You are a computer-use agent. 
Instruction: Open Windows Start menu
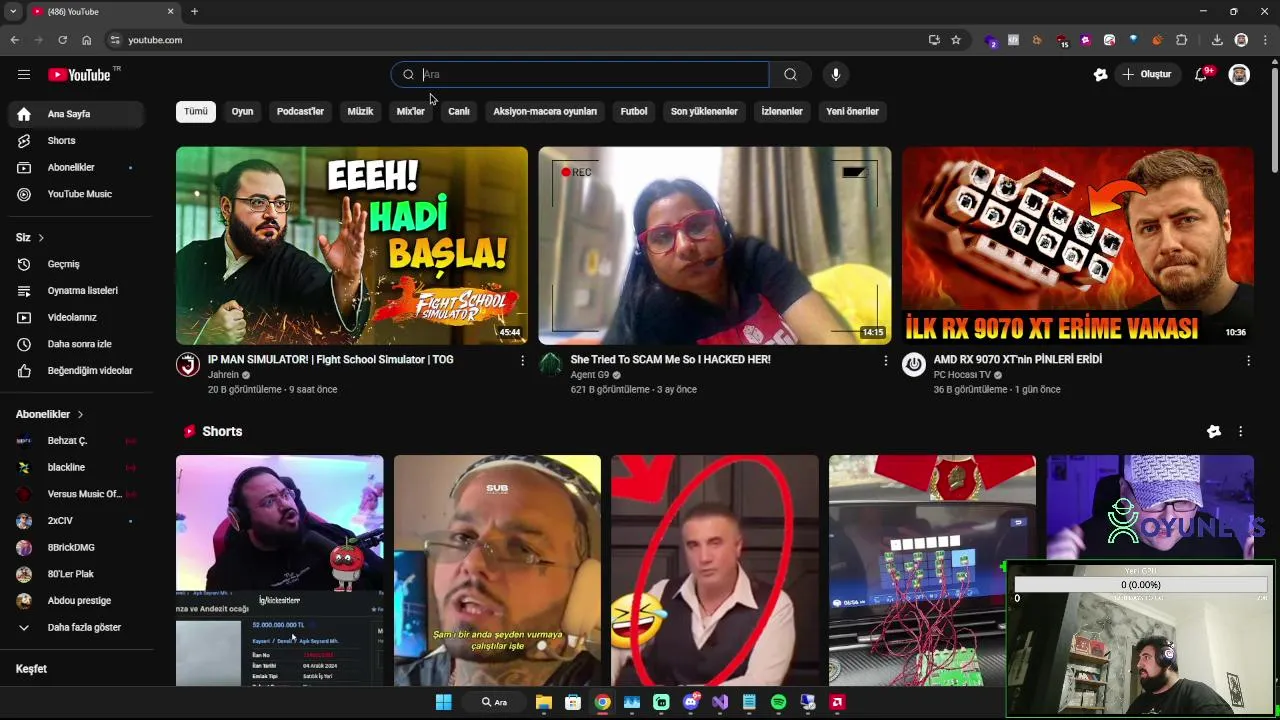444,702
